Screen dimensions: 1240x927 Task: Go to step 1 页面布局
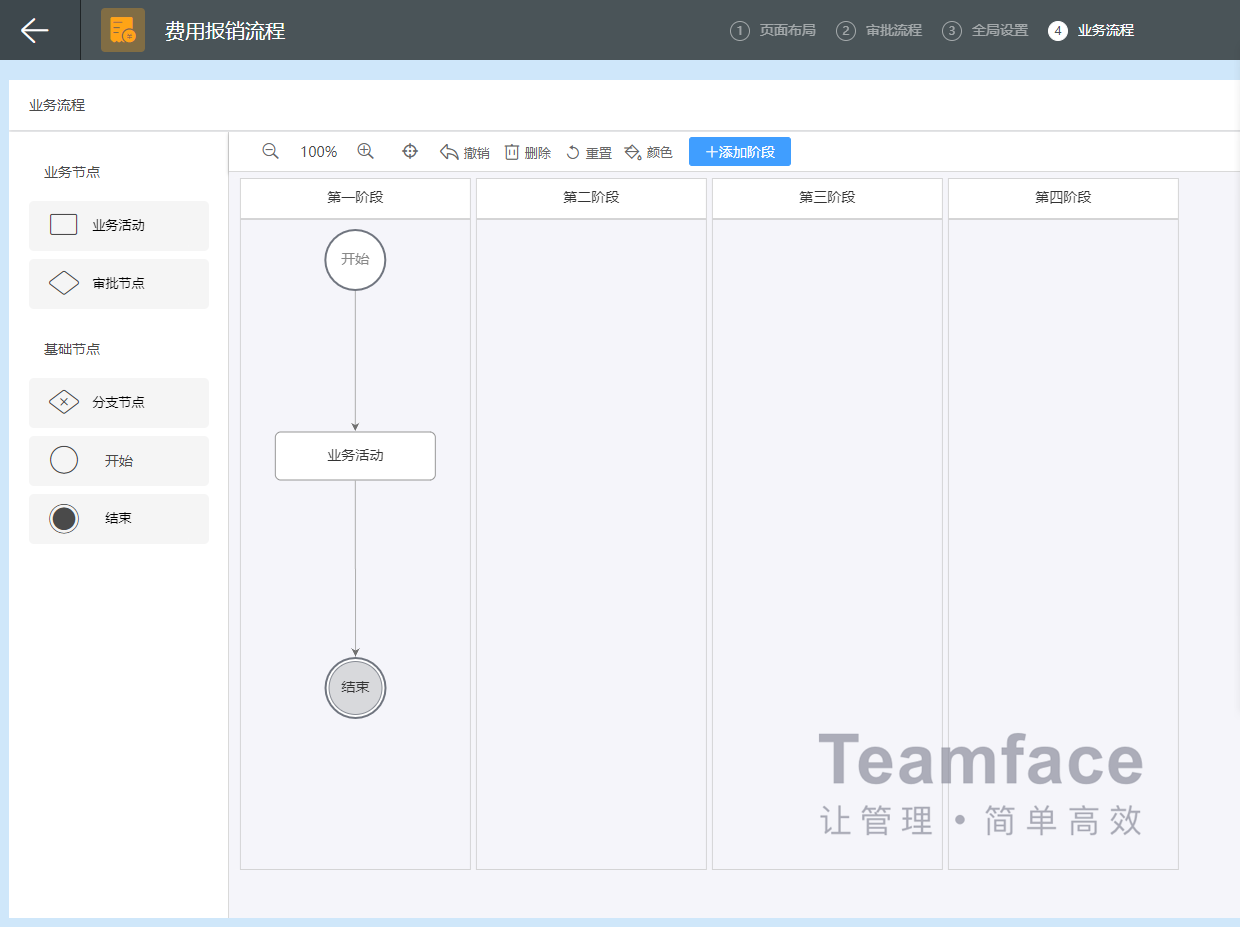[x=773, y=31]
